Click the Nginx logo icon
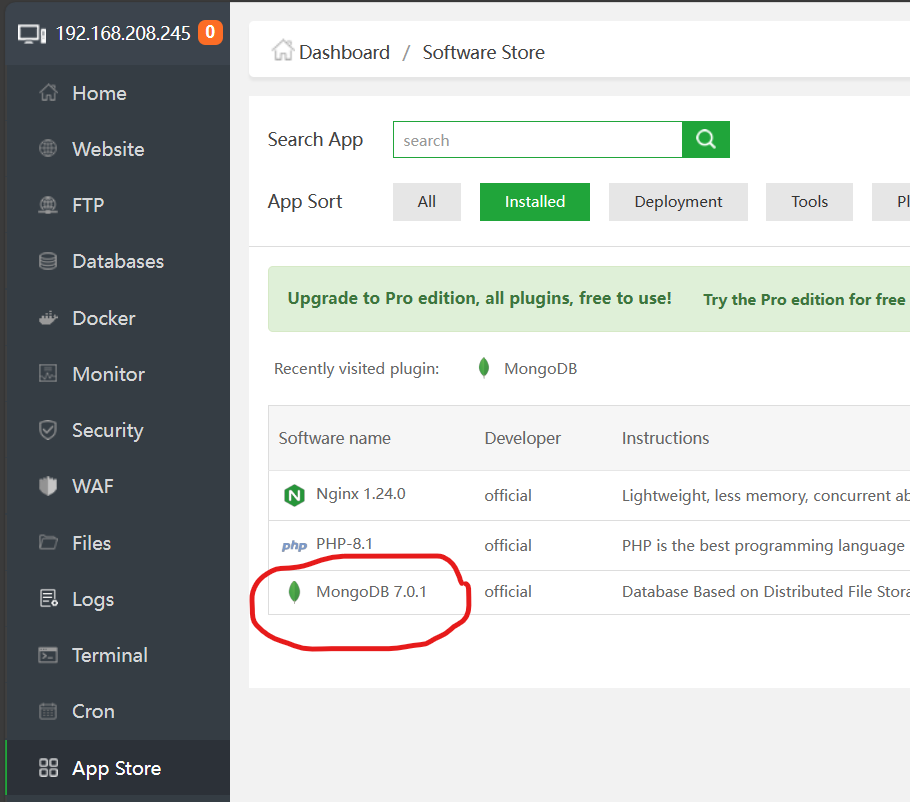This screenshot has height=802, width=910. click(294, 495)
